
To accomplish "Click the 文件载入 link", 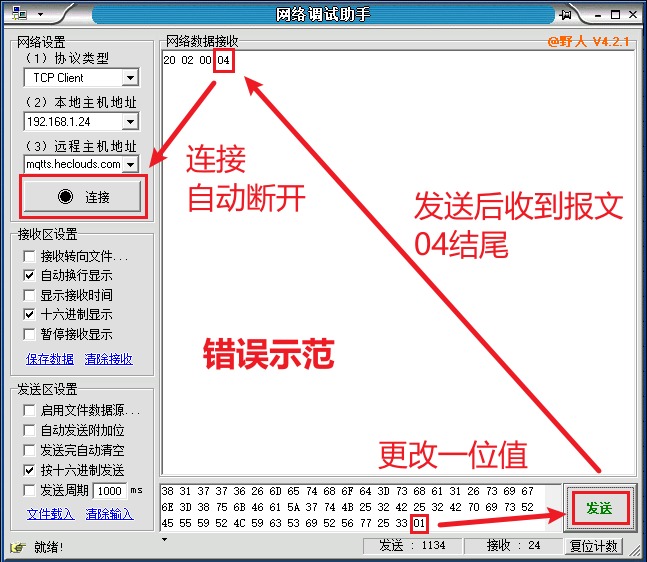I will click(51, 514).
